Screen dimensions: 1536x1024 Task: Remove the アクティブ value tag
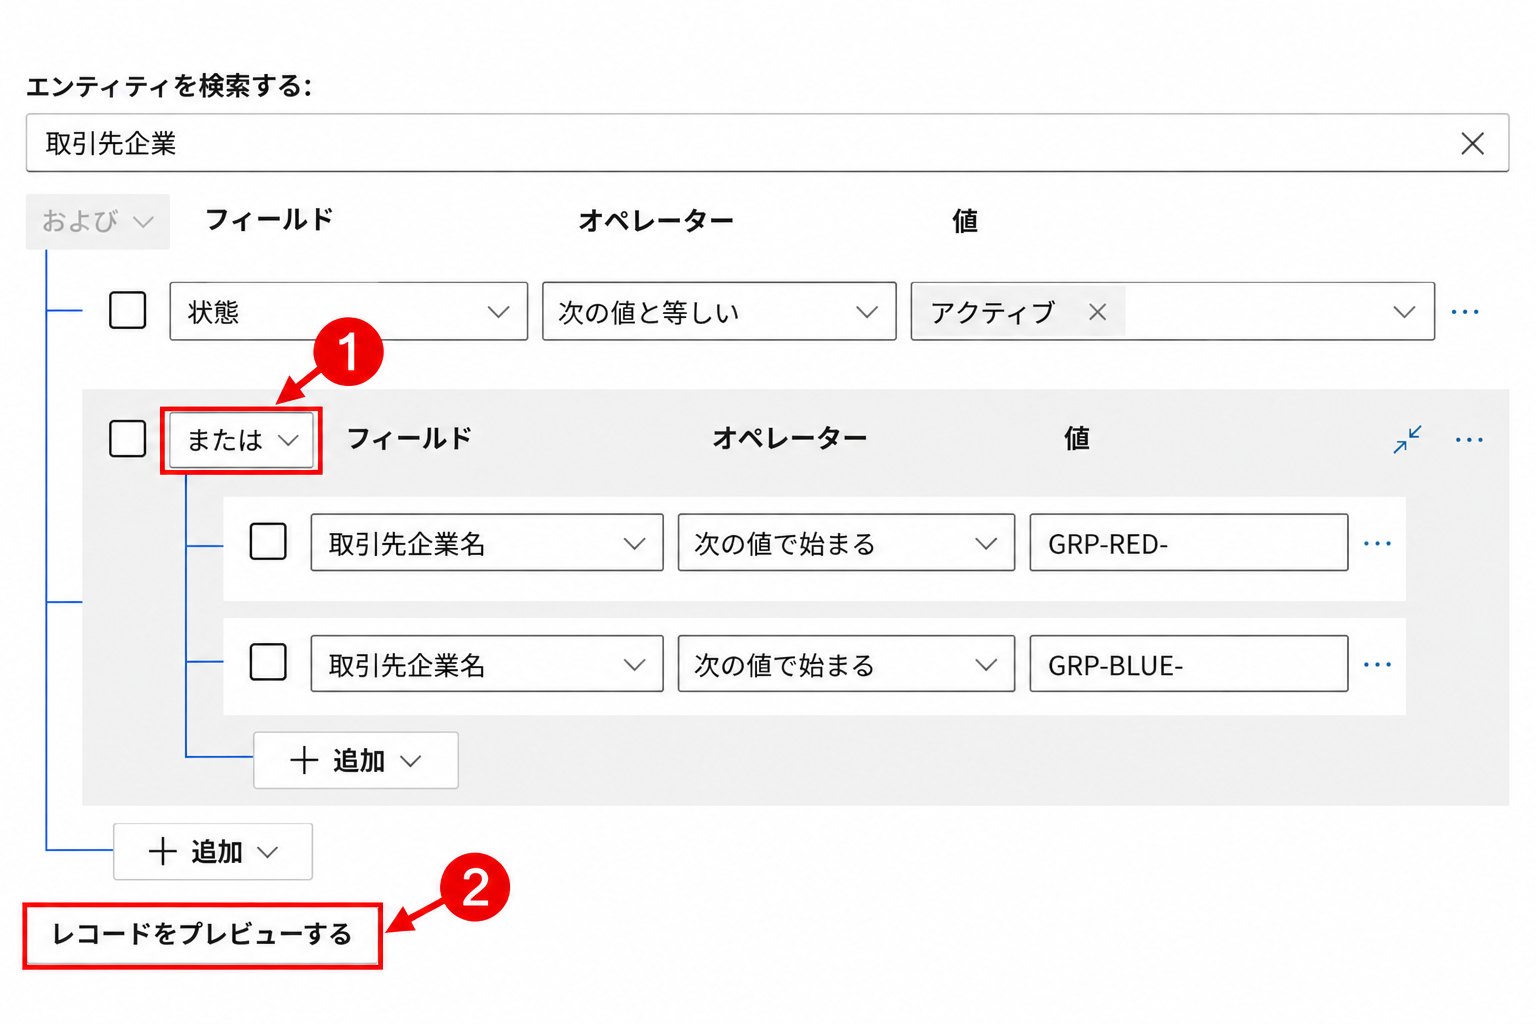[x=1097, y=312]
